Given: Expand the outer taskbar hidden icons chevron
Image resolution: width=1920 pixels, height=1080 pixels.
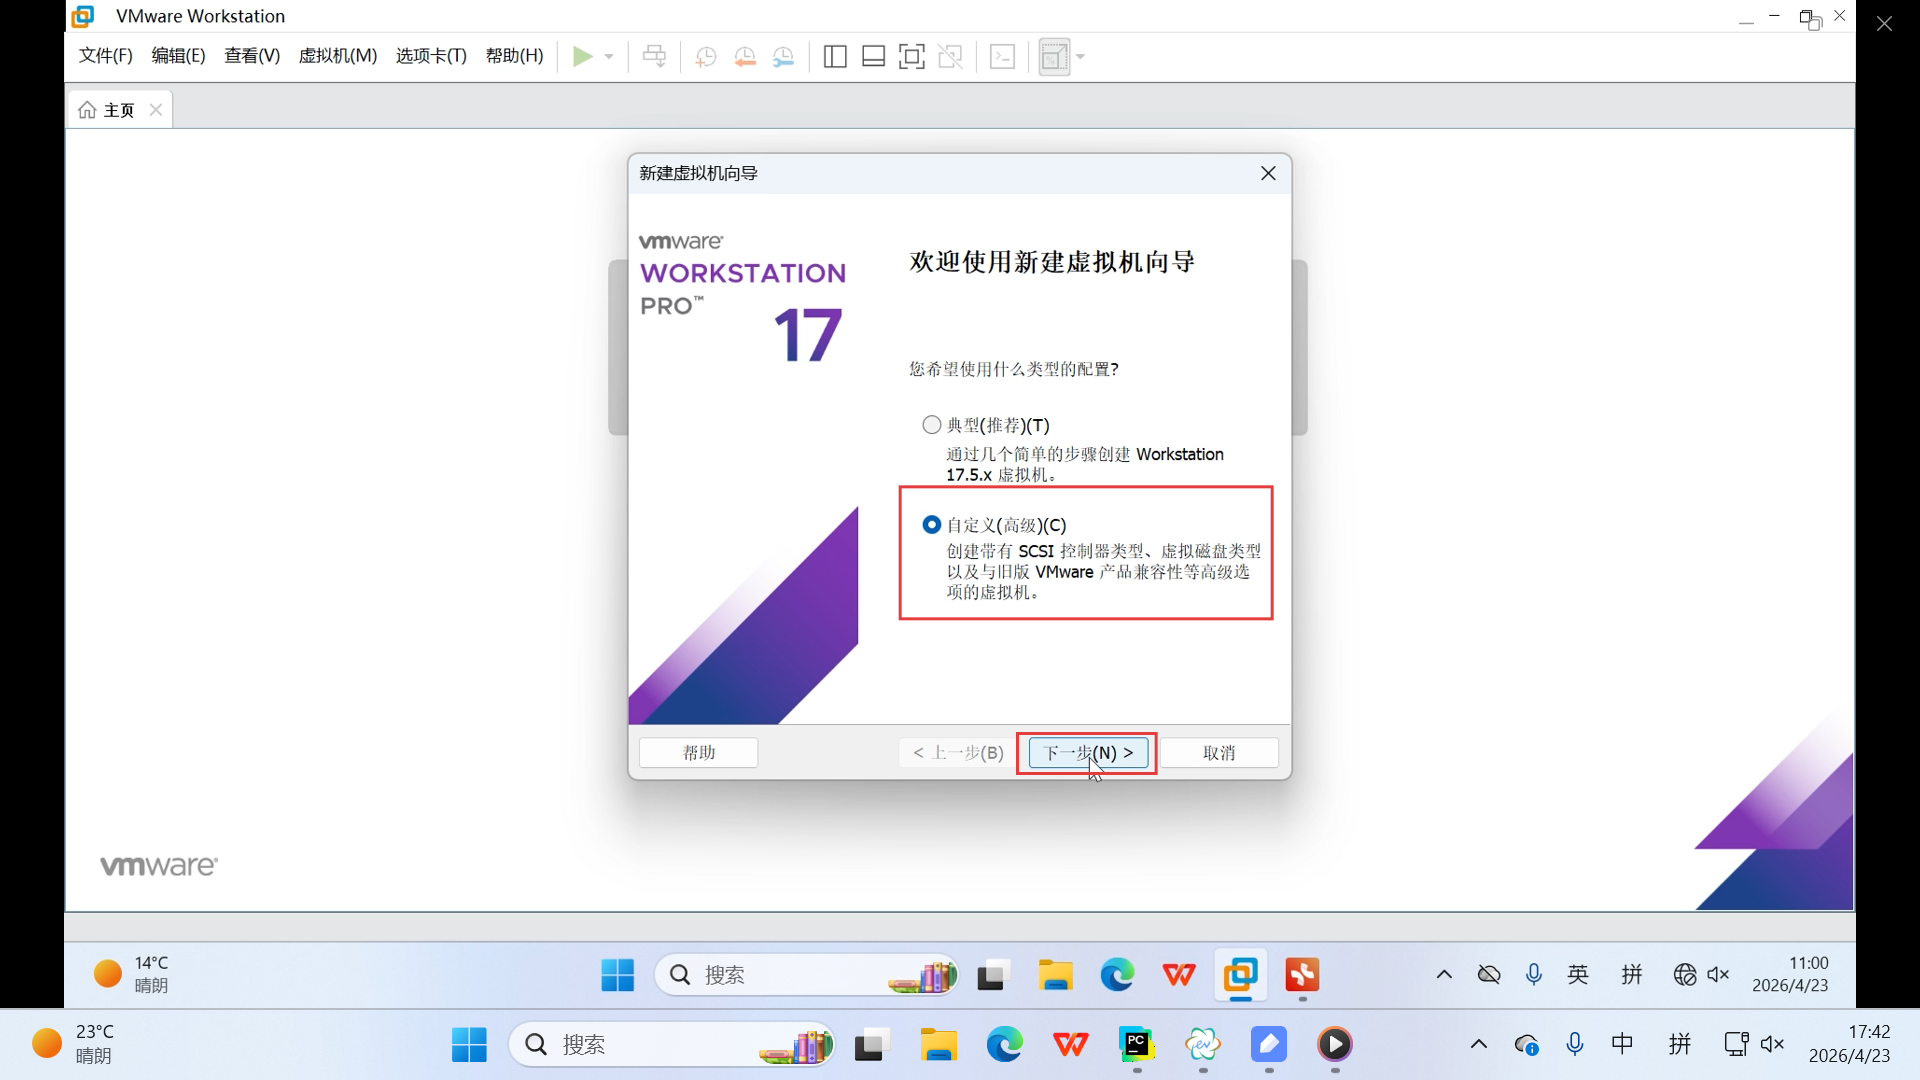Looking at the screenshot, I should tap(1478, 1045).
